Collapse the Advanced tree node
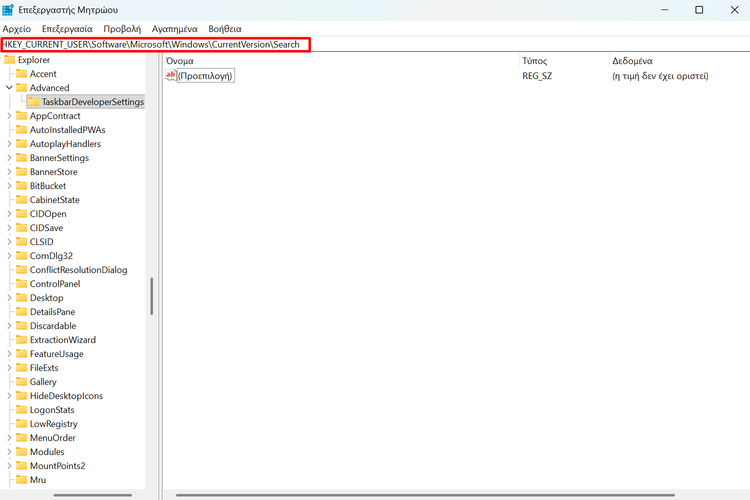The image size is (750, 500). coord(9,88)
